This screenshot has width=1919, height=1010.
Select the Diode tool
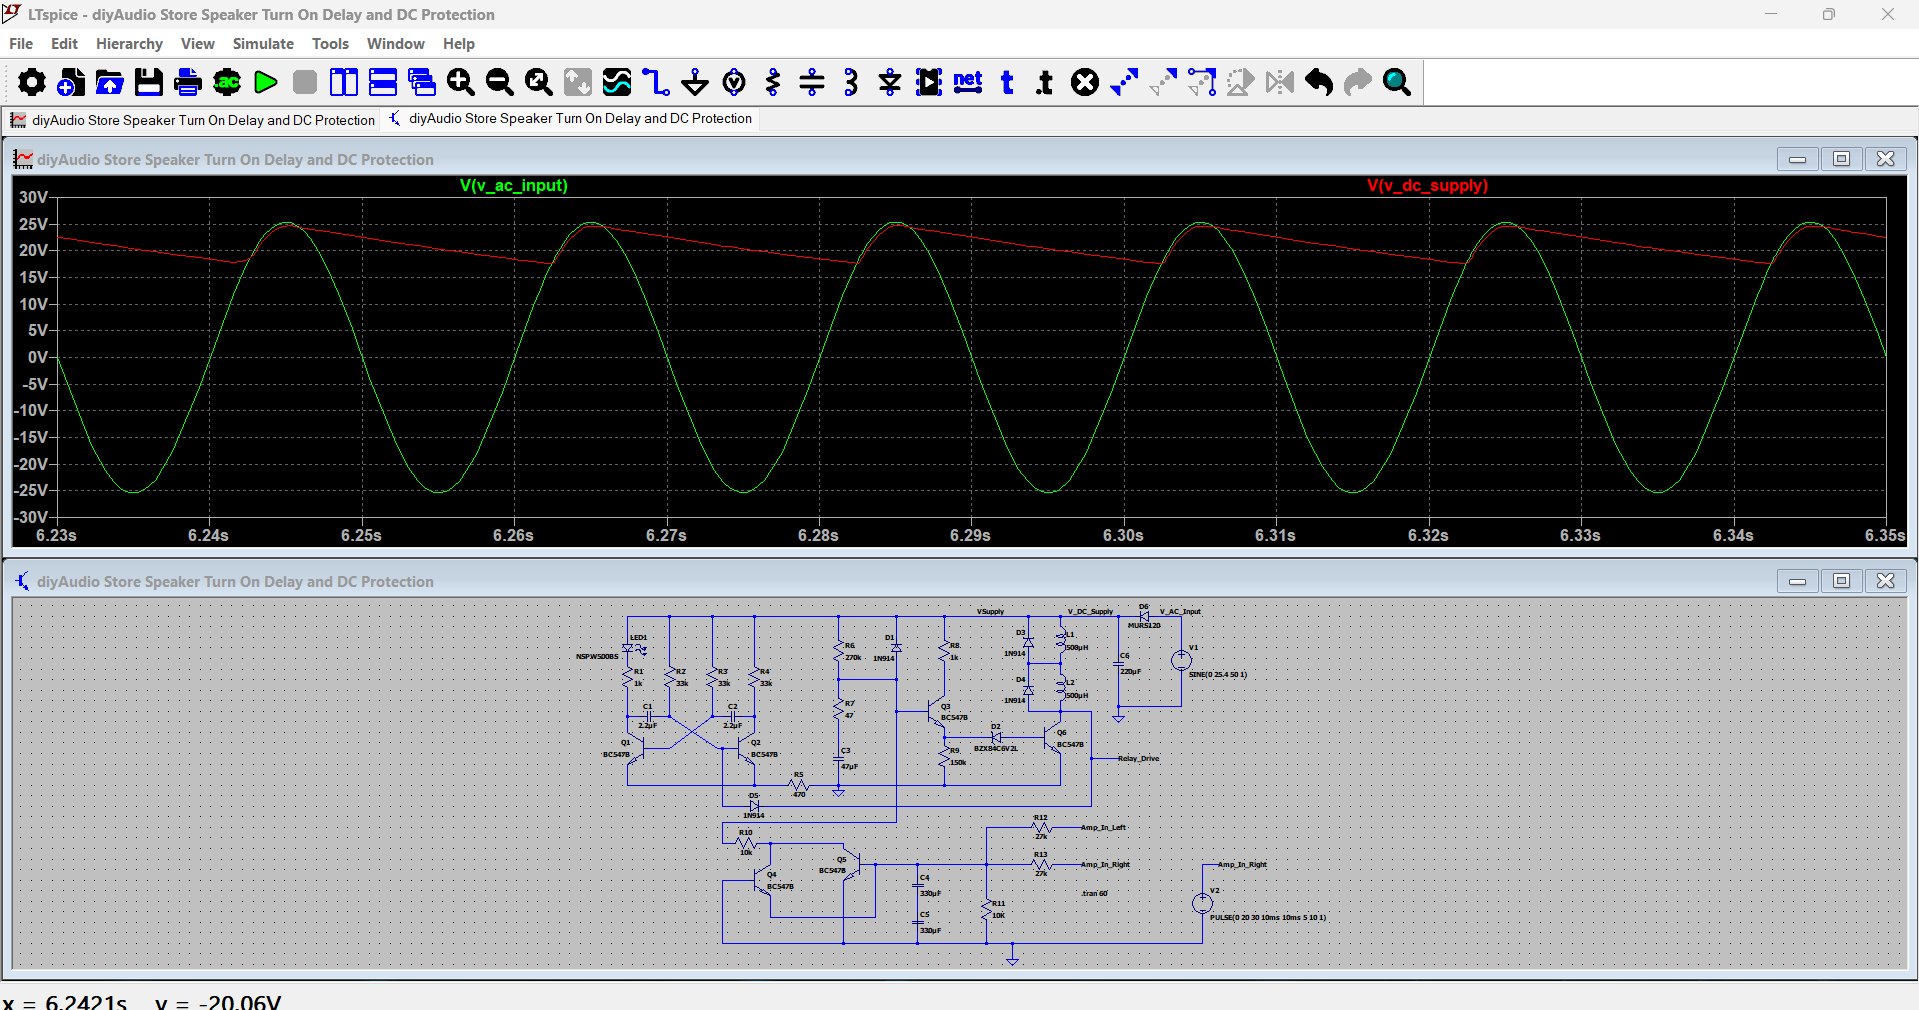pyautogui.click(x=890, y=82)
